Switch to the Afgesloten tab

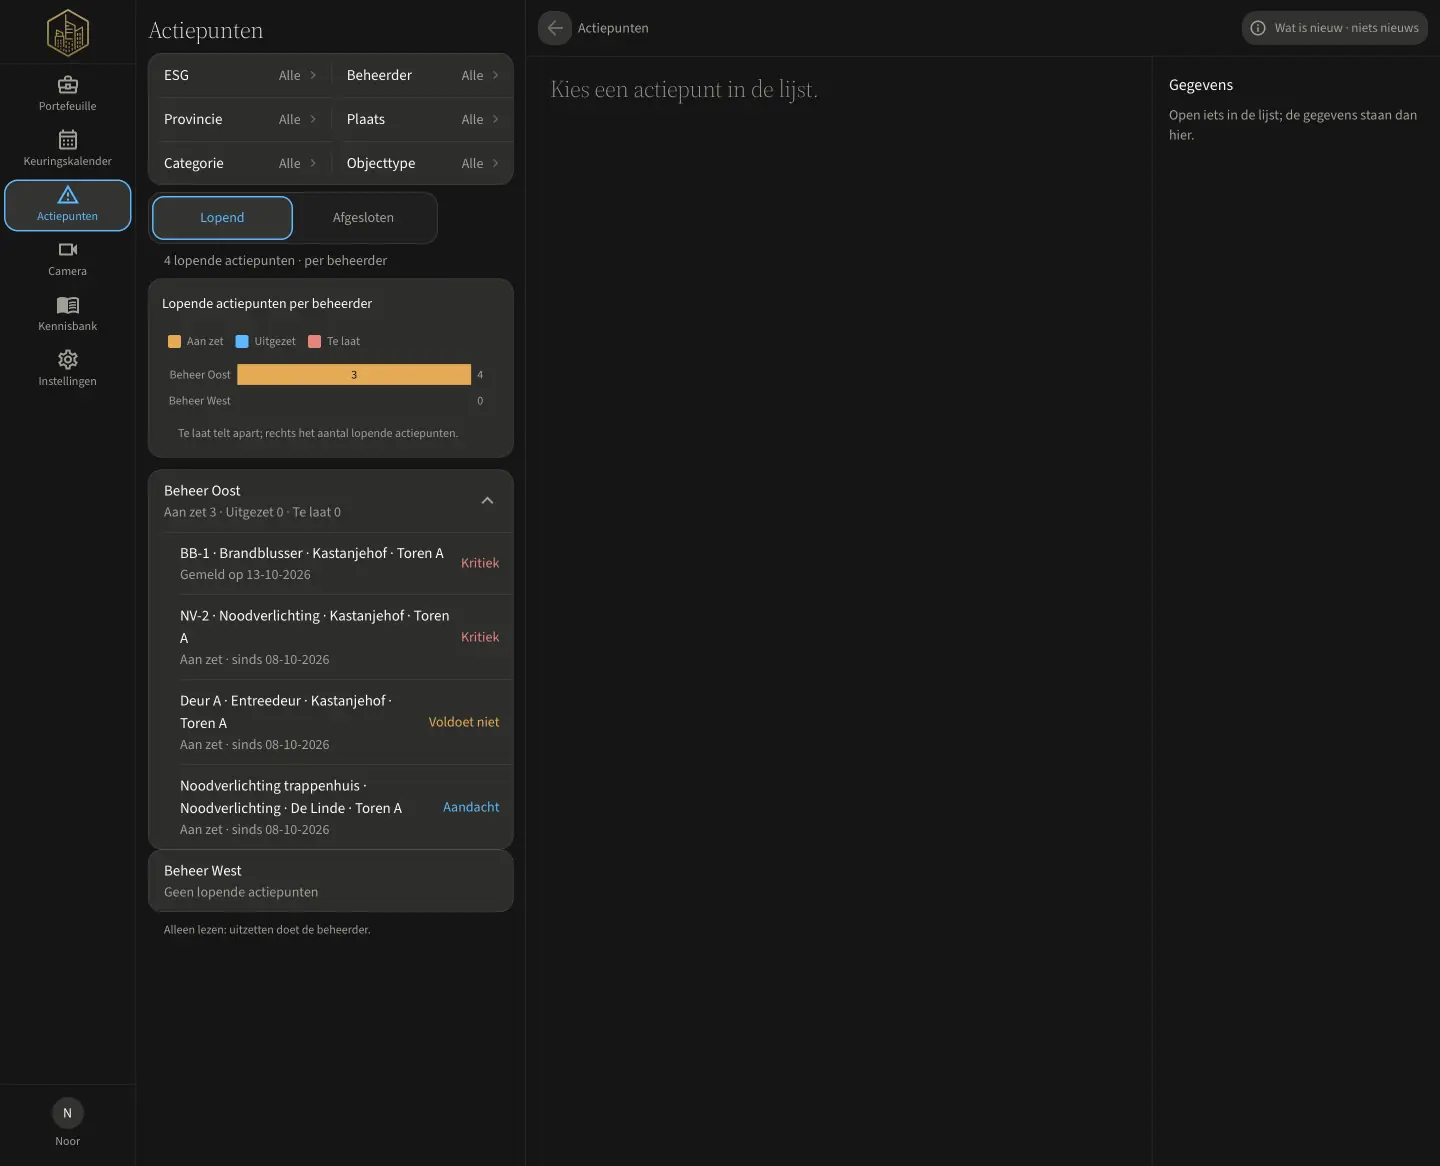[363, 218]
